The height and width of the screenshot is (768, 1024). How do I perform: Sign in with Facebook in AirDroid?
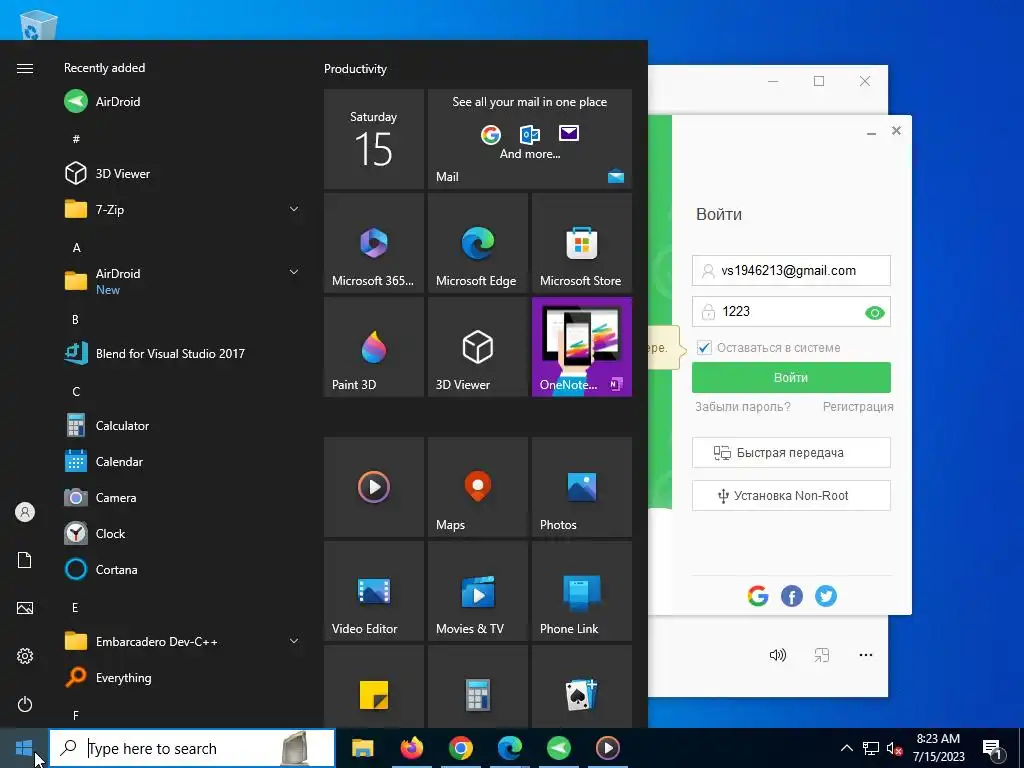pyautogui.click(x=792, y=596)
